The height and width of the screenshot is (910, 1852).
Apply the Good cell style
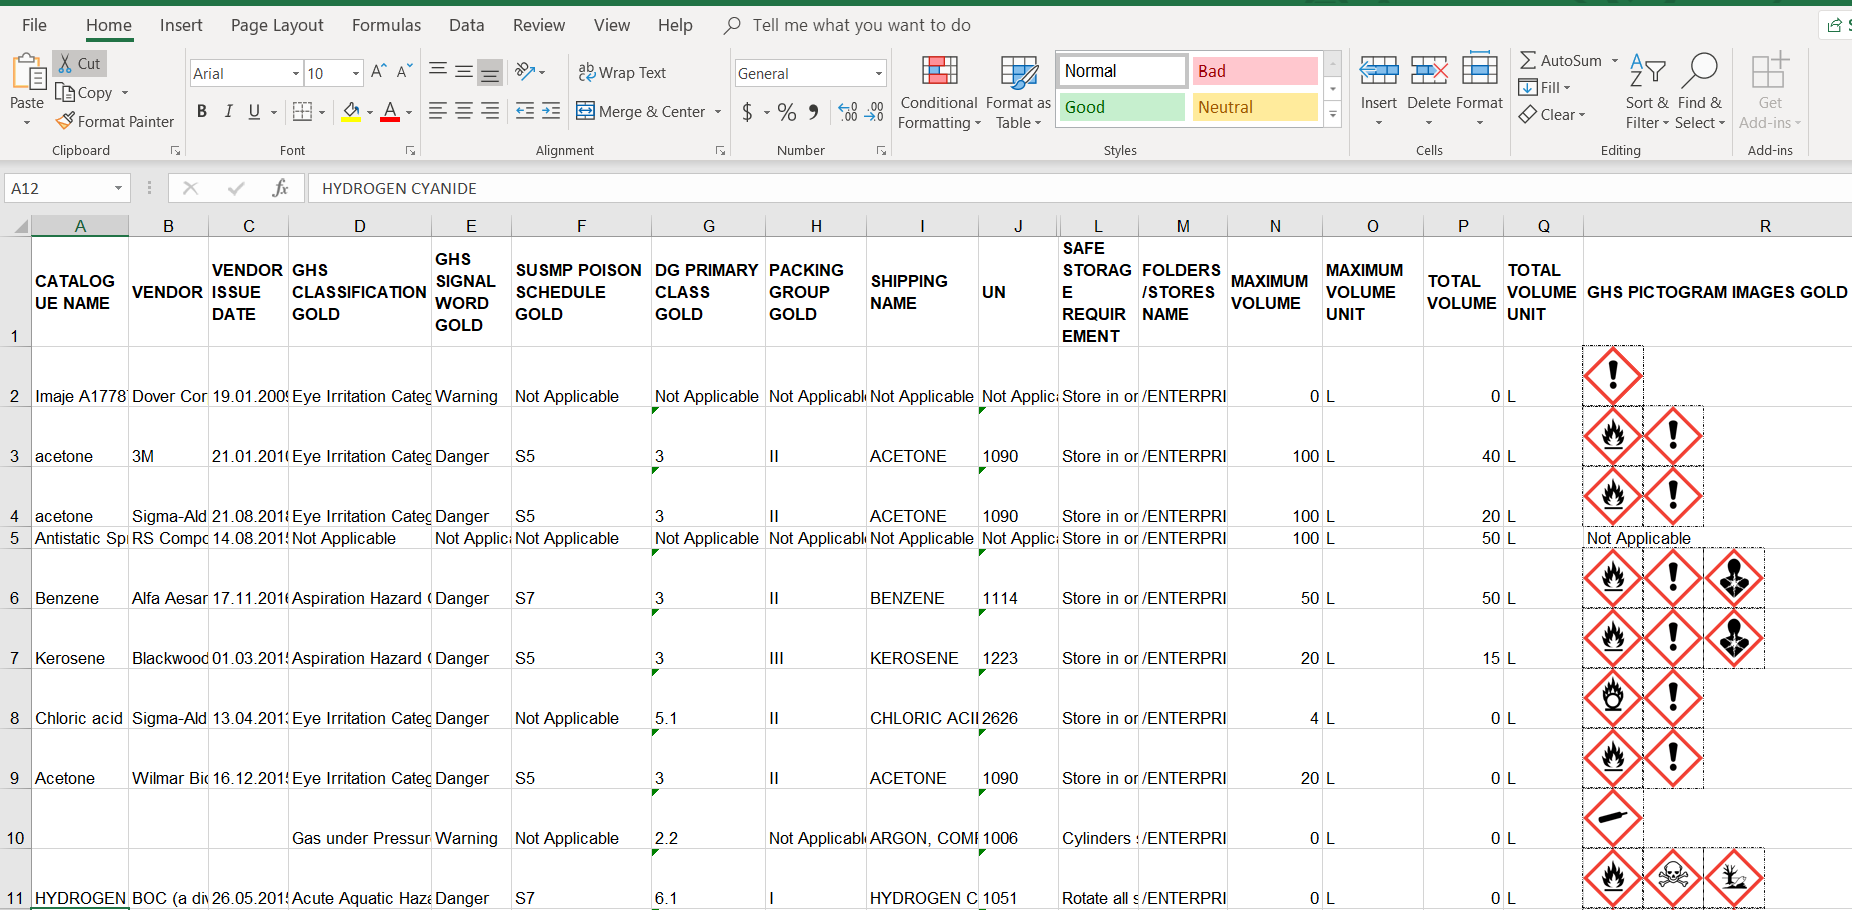pos(1121,107)
